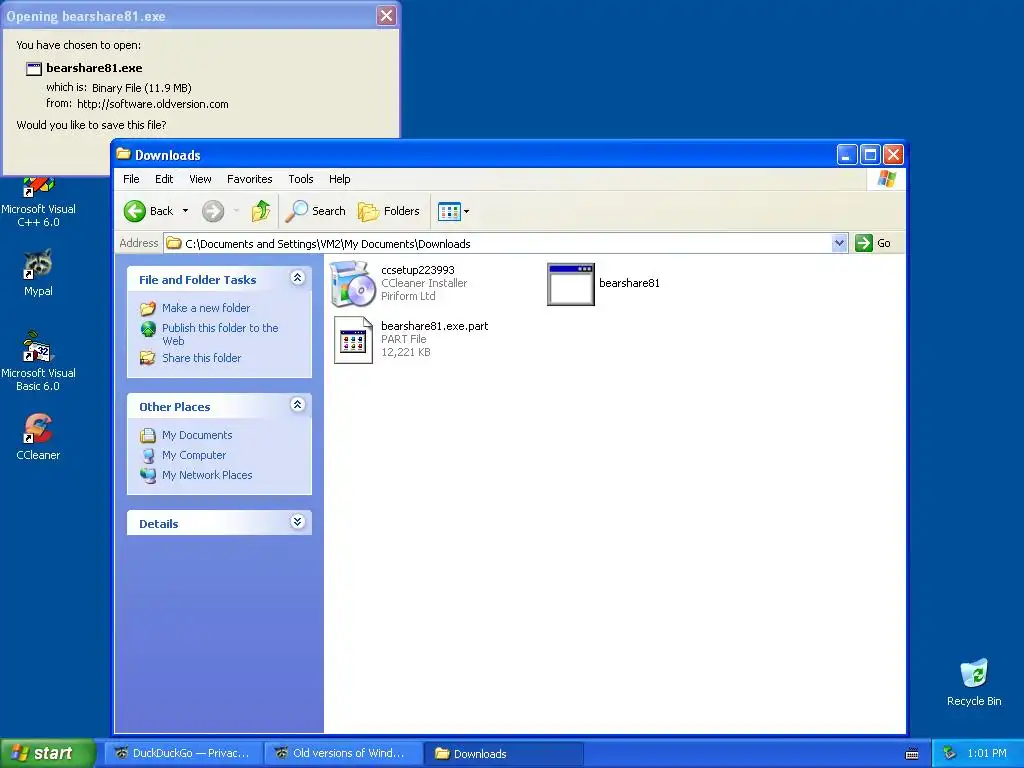This screenshot has width=1024, height=768.
Task: Open the Edit menu
Action: tap(164, 179)
